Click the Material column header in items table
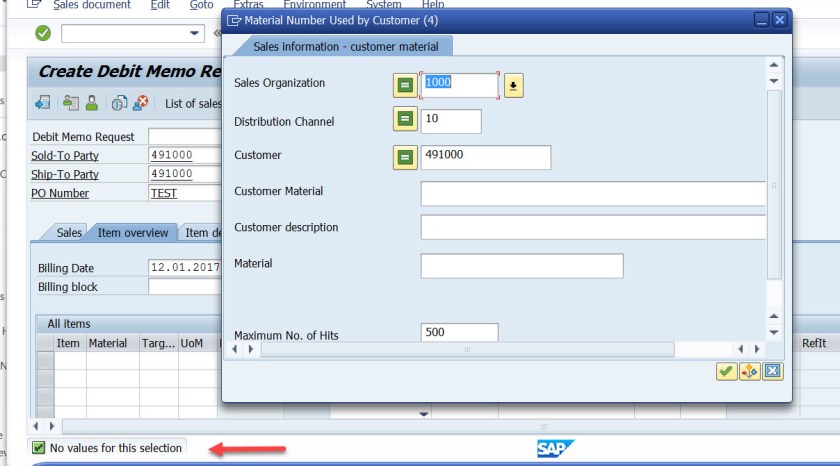 [112, 343]
